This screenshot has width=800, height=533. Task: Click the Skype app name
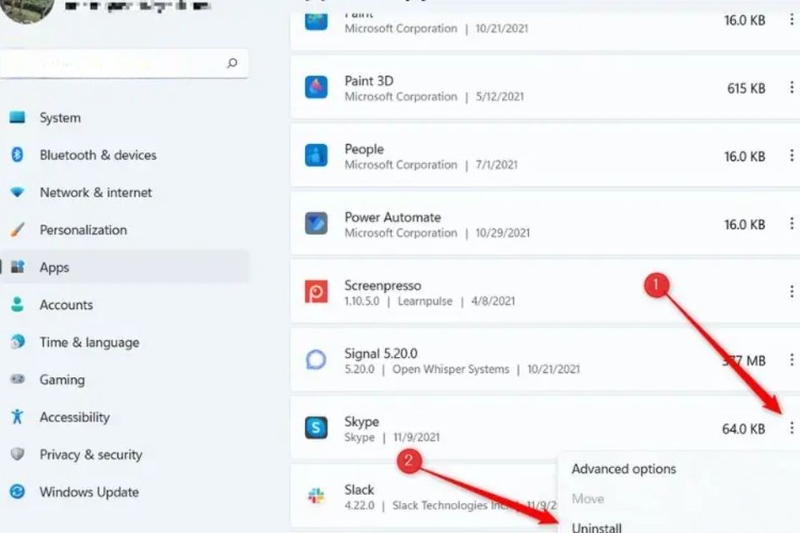point(361,422)
